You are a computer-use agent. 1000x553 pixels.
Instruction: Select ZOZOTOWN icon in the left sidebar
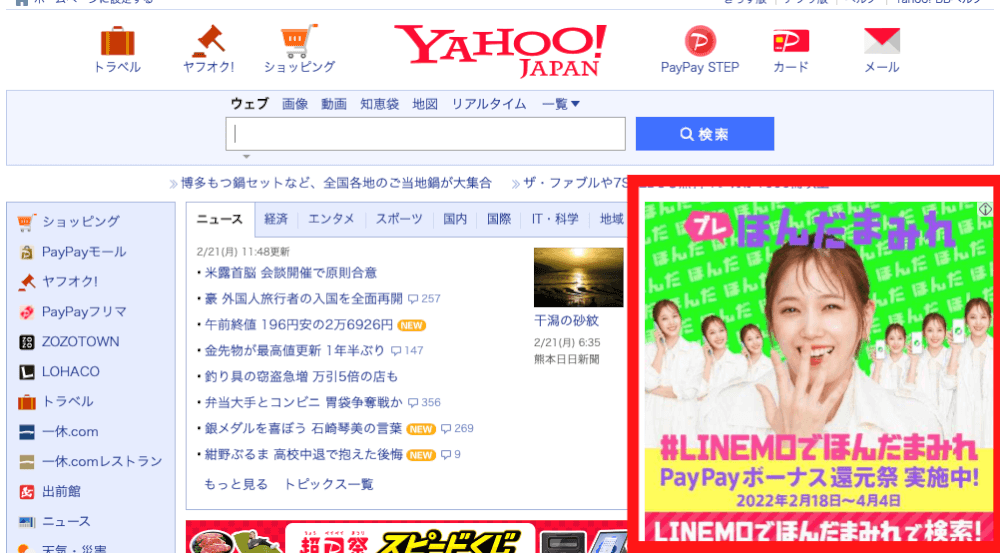click(x=27, y=342)
